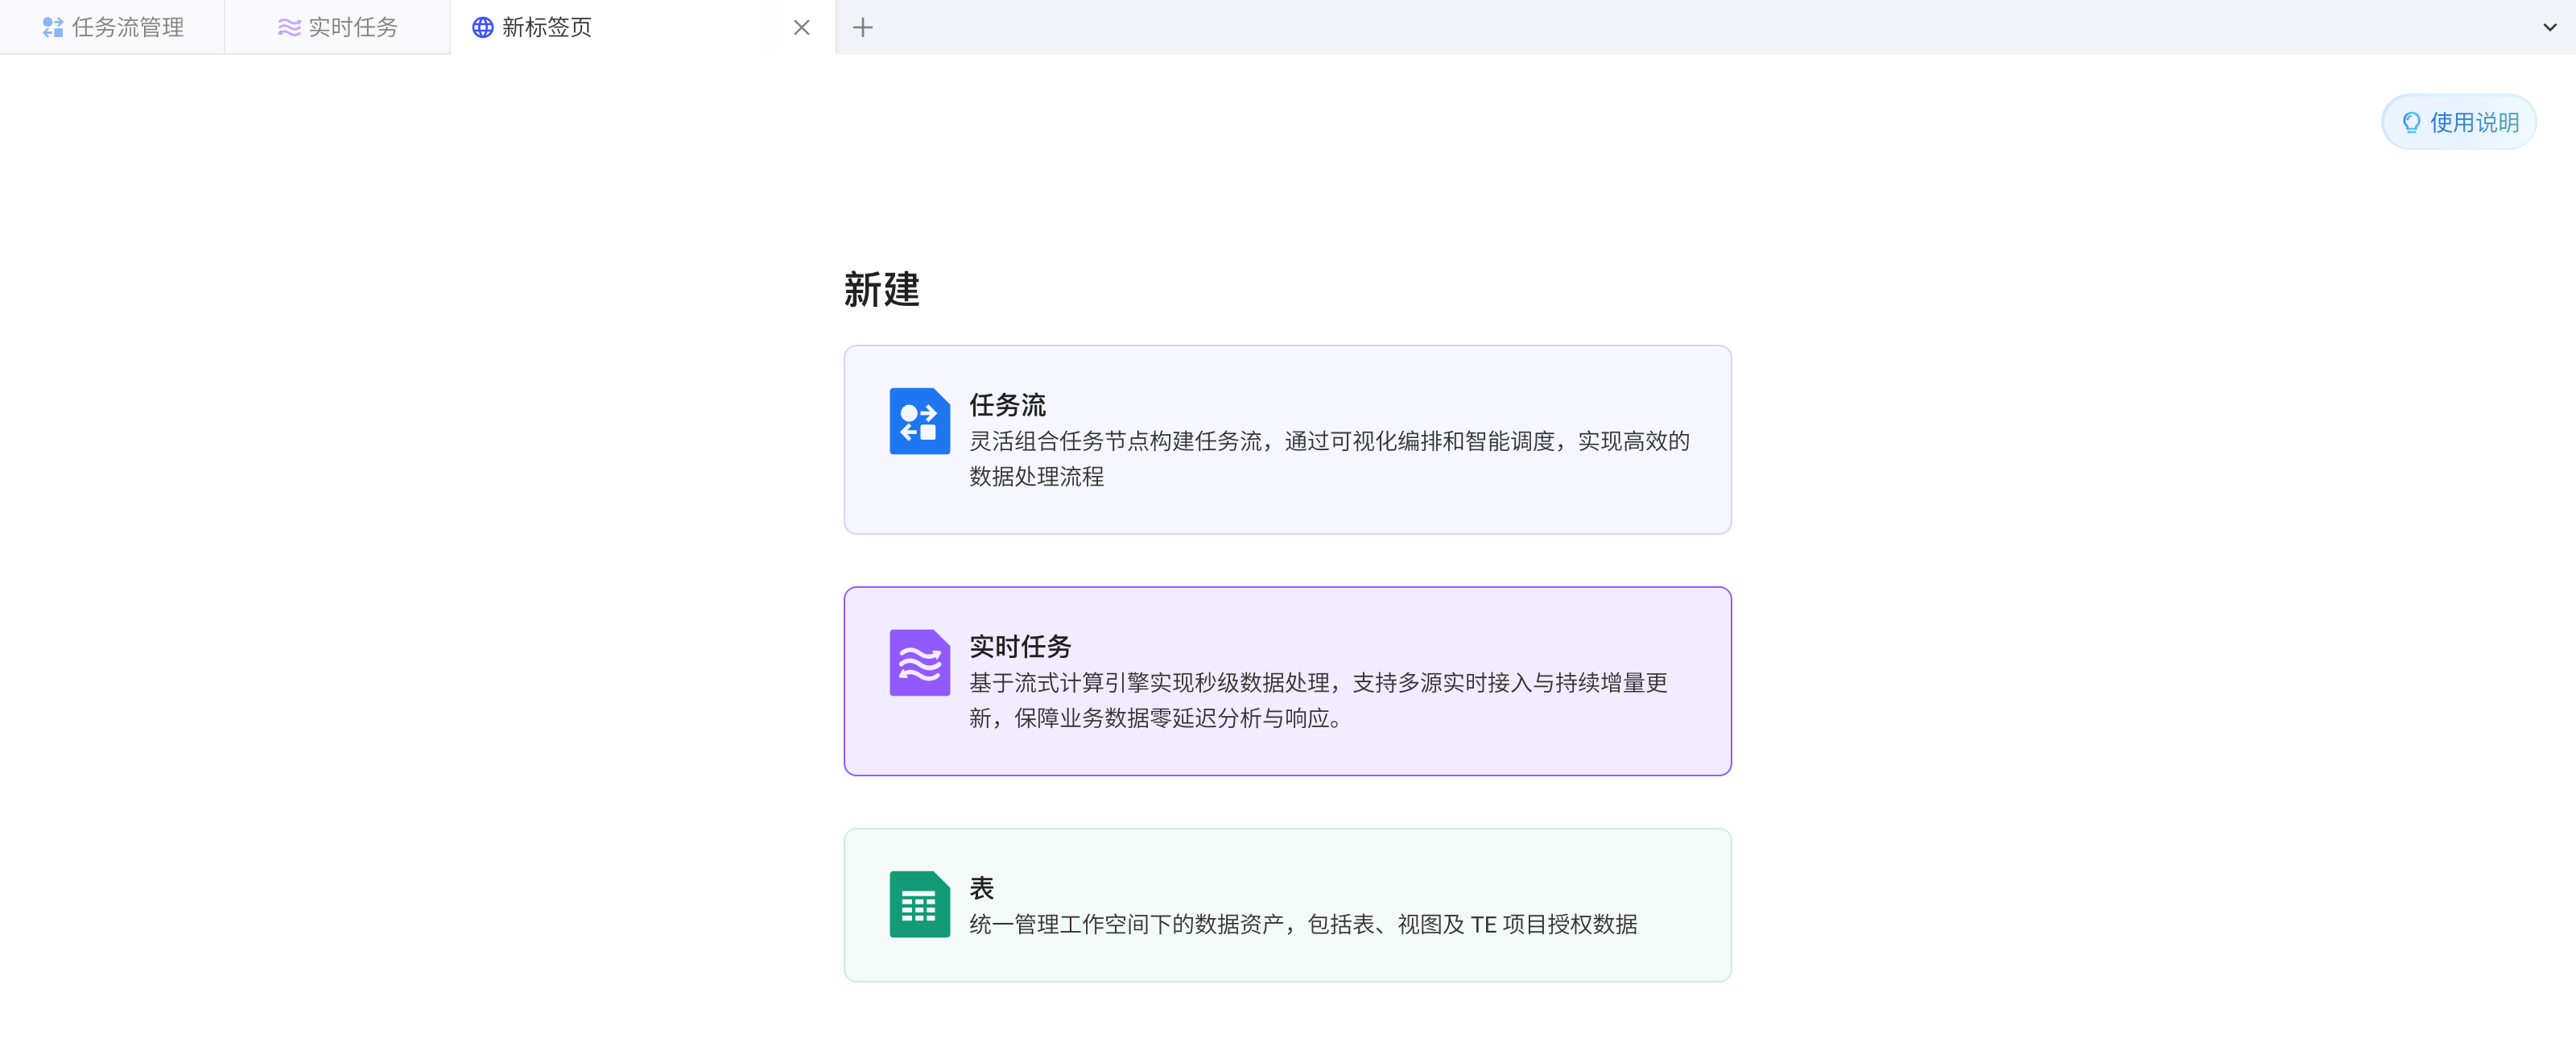Click the 任务流 card title
Viewport: 2576px width, 1063px height.
(x=1007, y=405)
